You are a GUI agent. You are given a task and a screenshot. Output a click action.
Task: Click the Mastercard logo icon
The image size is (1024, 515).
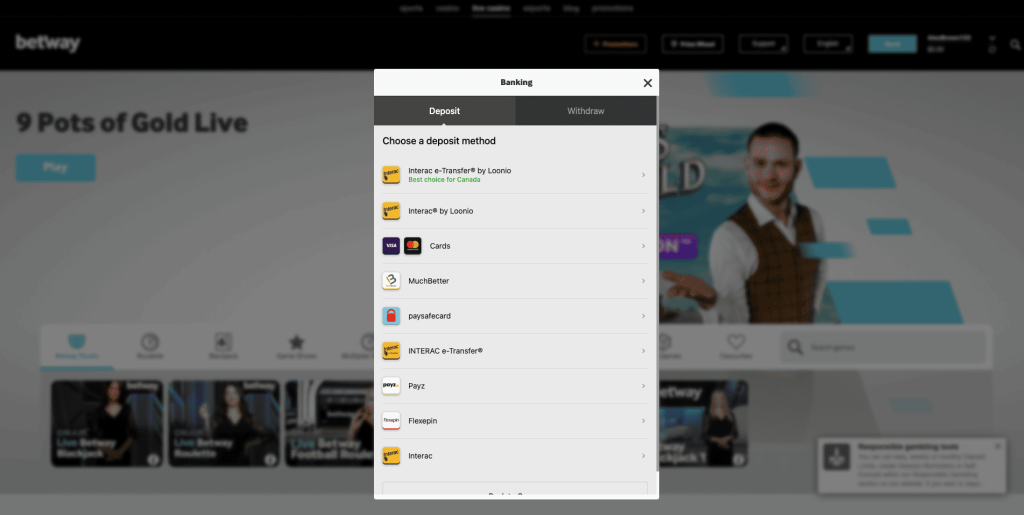click(x=412, y=246)
